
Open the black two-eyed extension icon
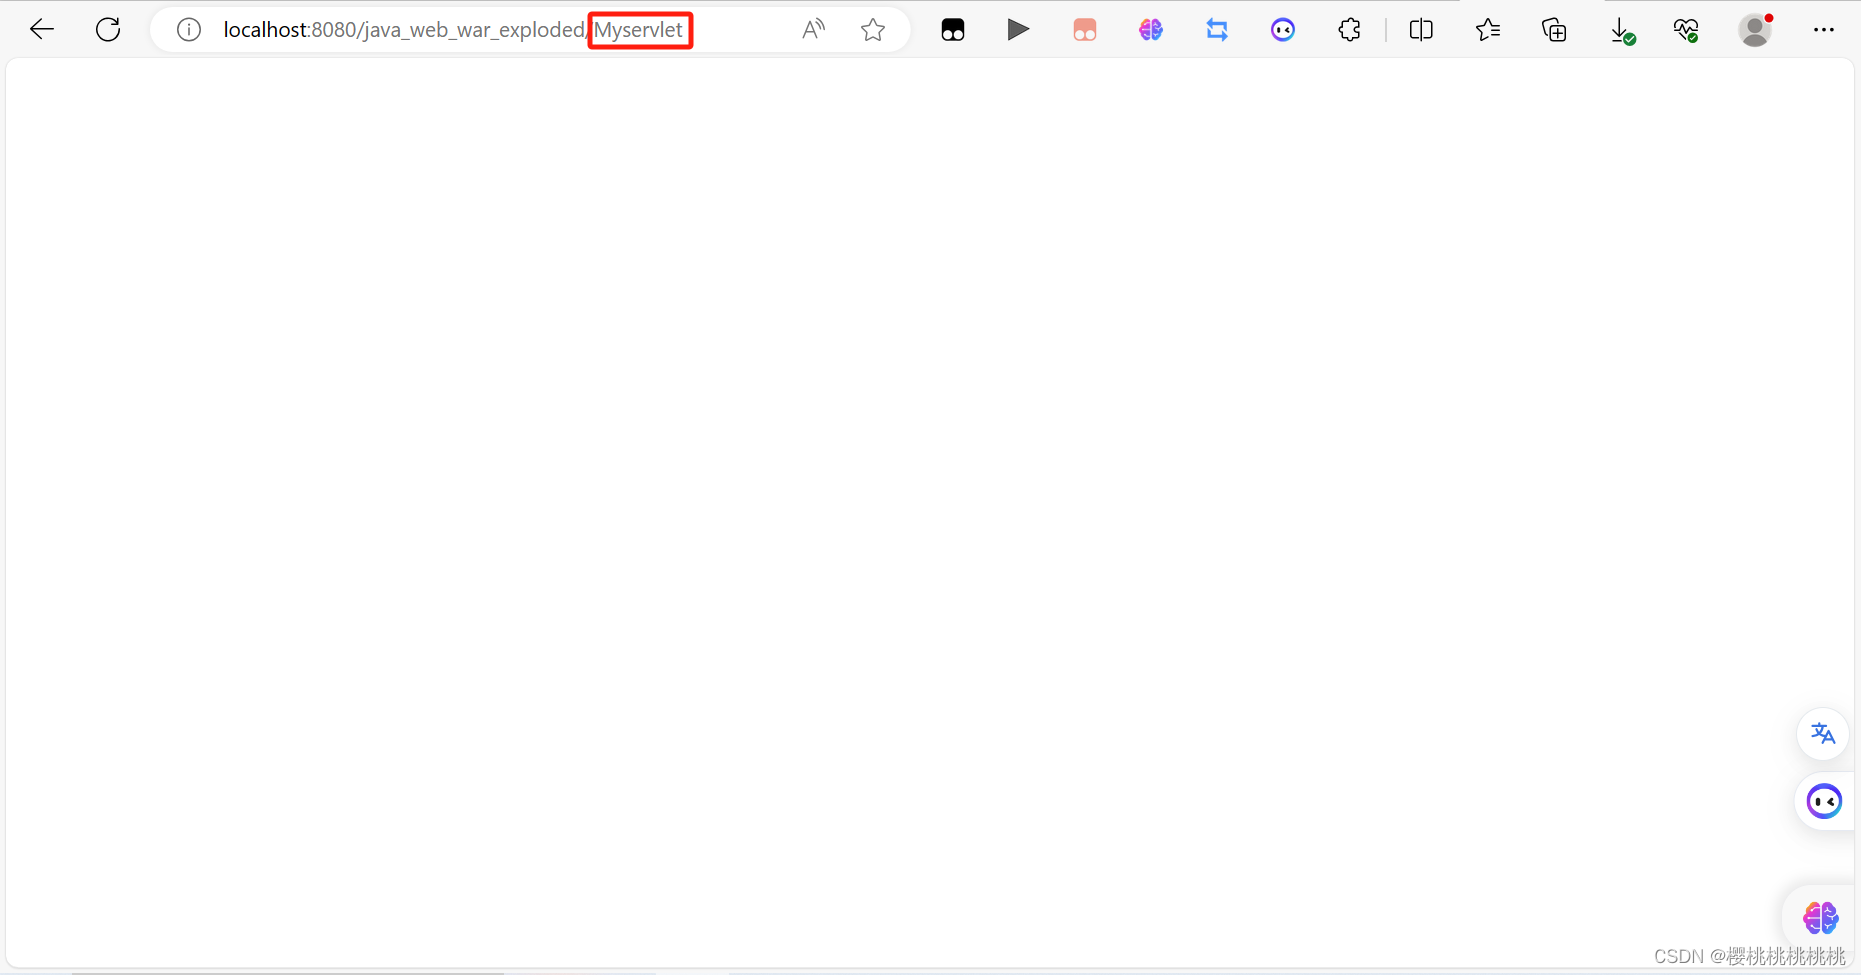(953, 30)
